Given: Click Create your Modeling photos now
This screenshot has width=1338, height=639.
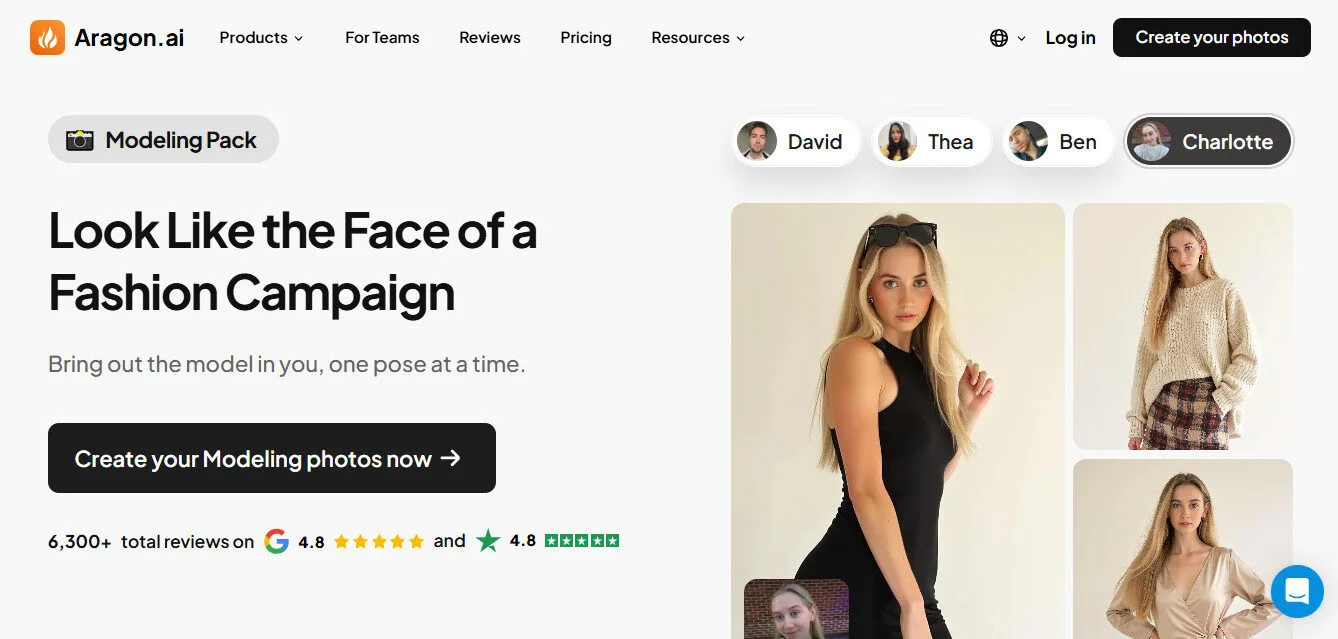Looking at the screenshot, I should coord(271,458).
